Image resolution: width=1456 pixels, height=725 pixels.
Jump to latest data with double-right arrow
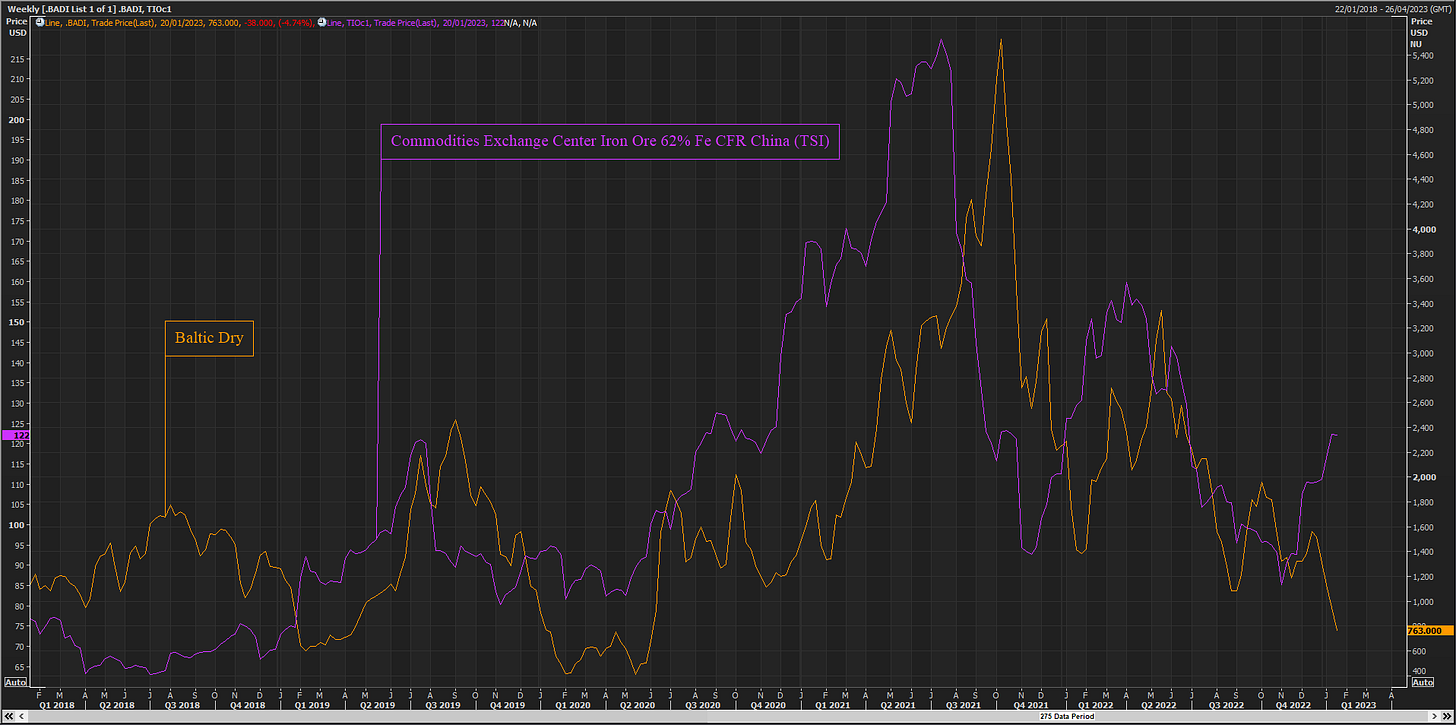(x=1447, y=716)
